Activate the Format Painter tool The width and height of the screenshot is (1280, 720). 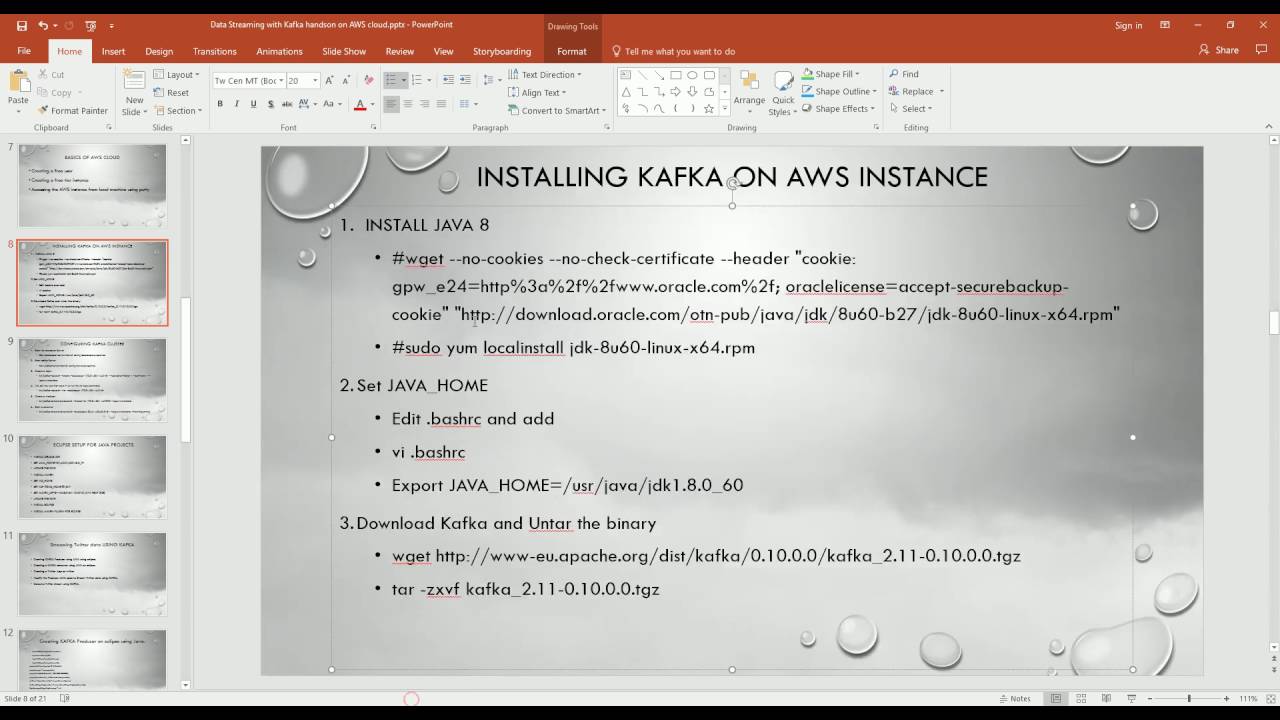tap(72, 111)
